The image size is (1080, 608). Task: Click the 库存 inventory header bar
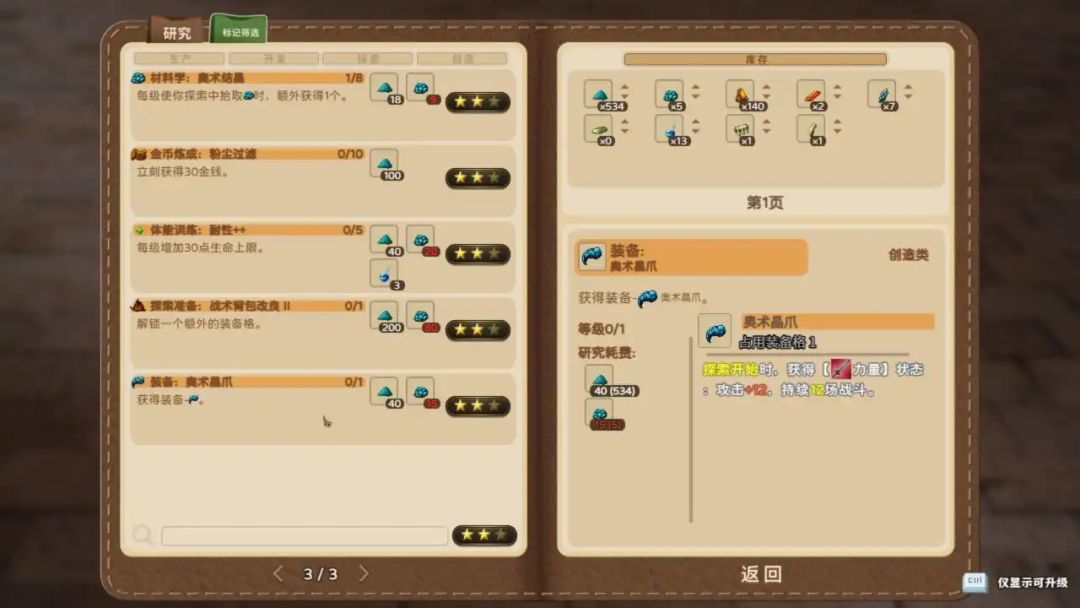point(755,59)
